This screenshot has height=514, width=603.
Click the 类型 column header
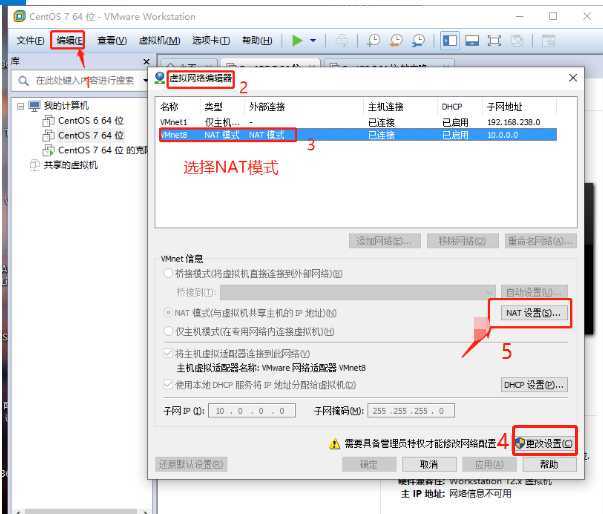[222, 106]
